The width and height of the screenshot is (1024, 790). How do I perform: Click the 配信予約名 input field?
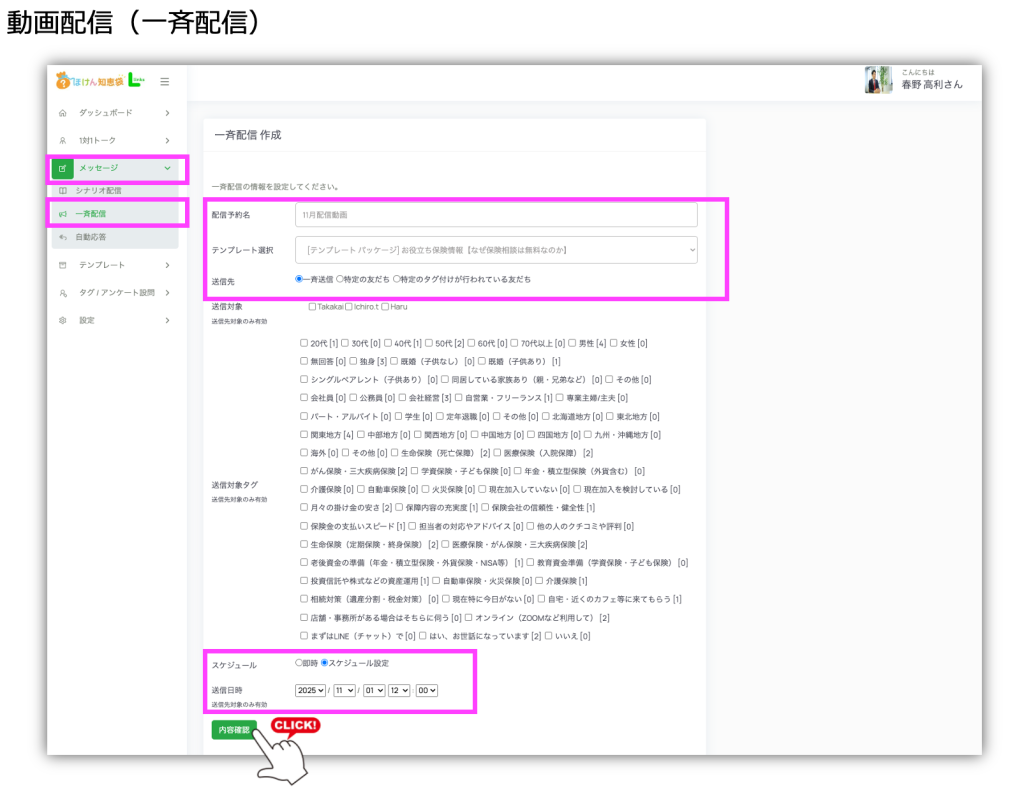(496, 215)
